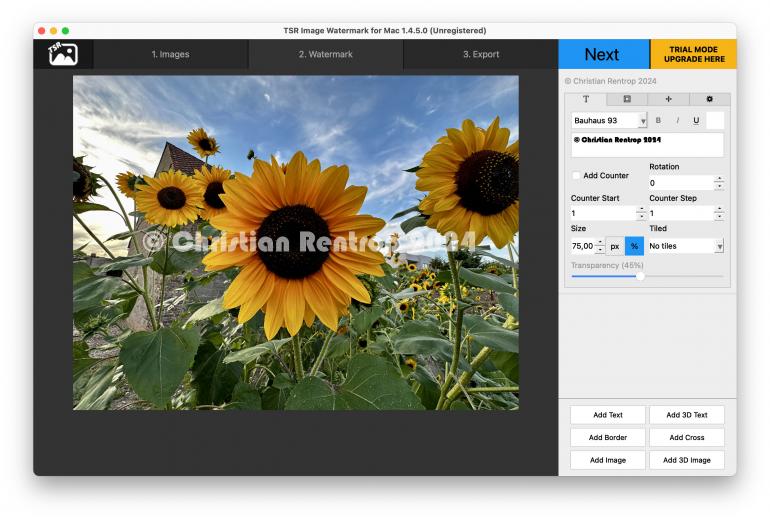Go to the 1. Images step

pyautogui.click(x=170, y=54)
